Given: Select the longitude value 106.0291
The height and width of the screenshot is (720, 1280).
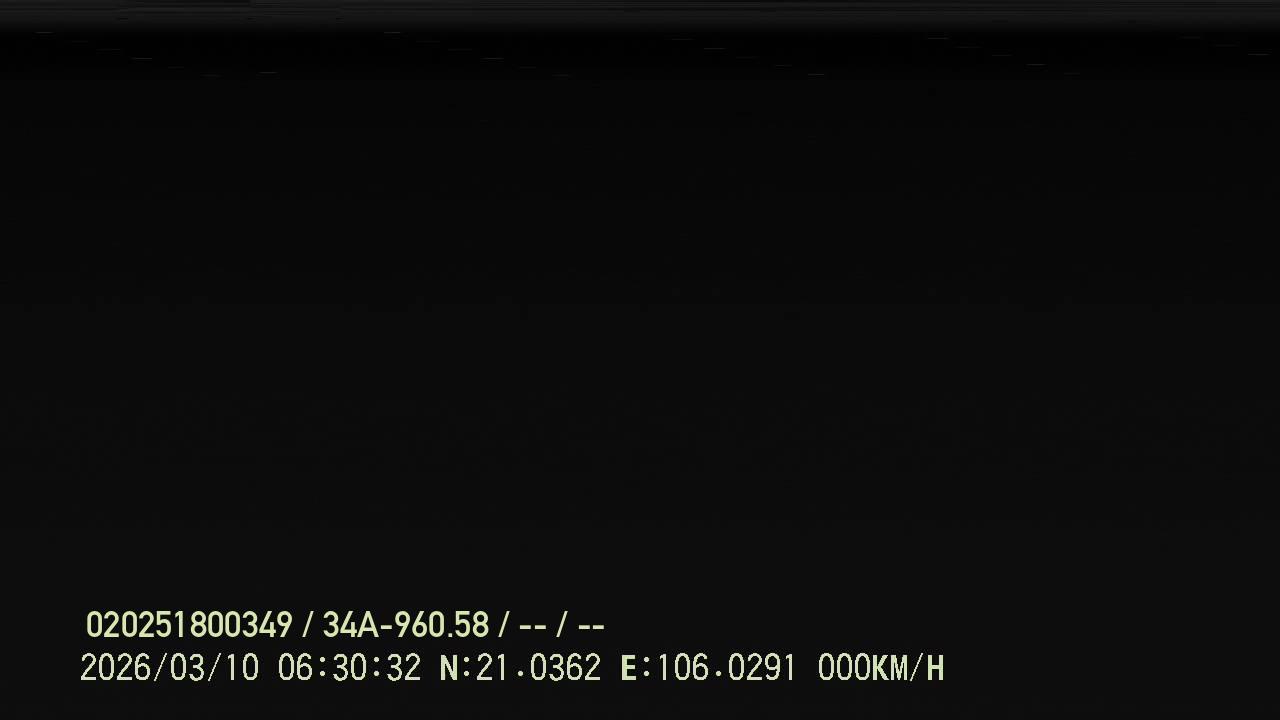Looking at the screenshot, I should click(726, 668).
